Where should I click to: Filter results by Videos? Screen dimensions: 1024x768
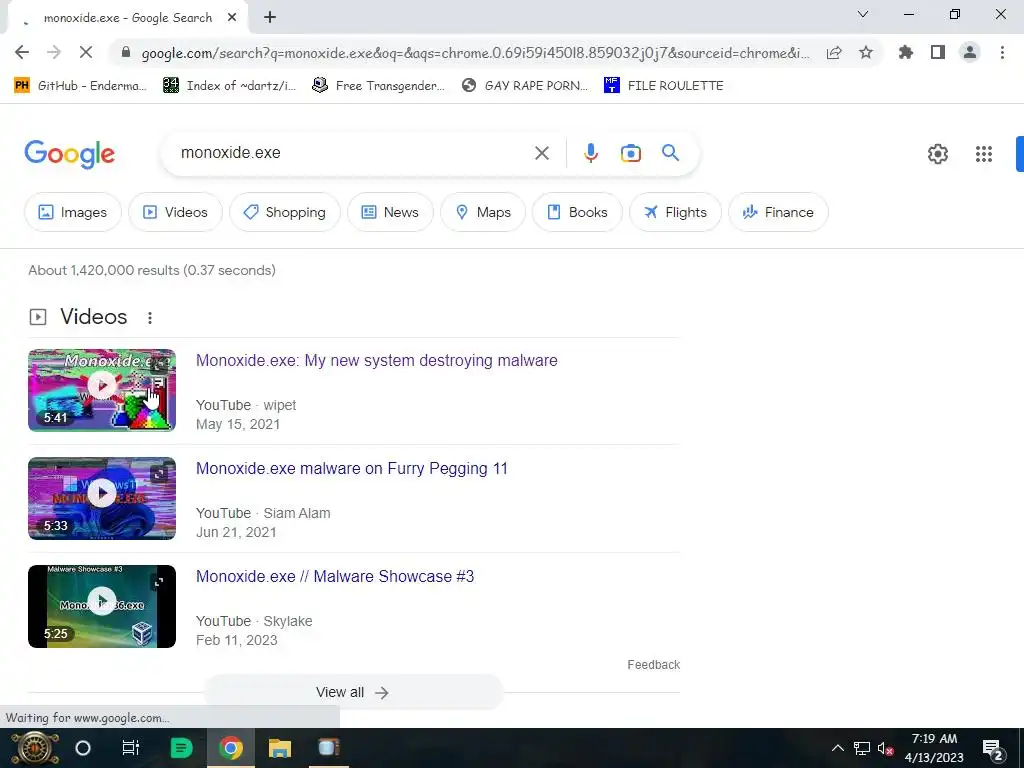175,212
